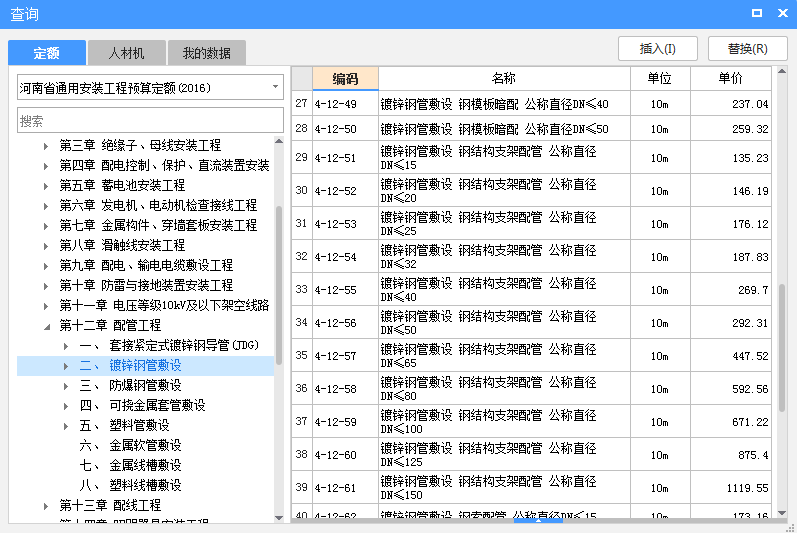Click table scrollbar up arrow
Screen dimensions: 797x533
point(782,71)
